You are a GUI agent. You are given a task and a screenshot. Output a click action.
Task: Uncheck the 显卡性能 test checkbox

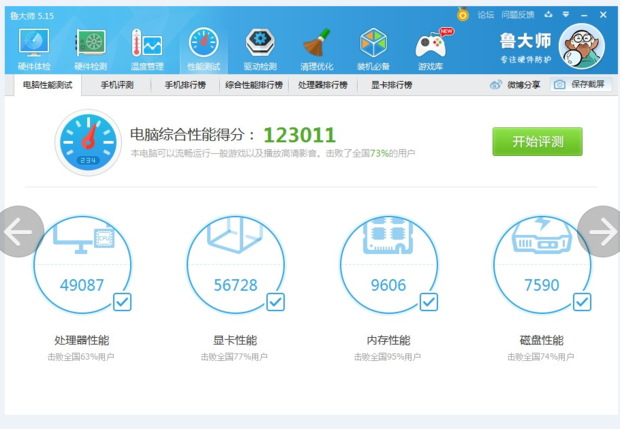pyautogui.click(x=275, y=302)
